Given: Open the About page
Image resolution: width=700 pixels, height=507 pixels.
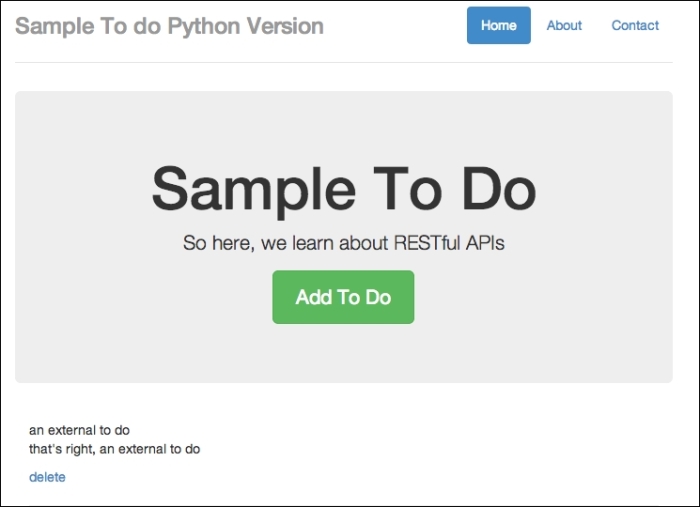Looking at the screenshot, I should pos(564,25).
